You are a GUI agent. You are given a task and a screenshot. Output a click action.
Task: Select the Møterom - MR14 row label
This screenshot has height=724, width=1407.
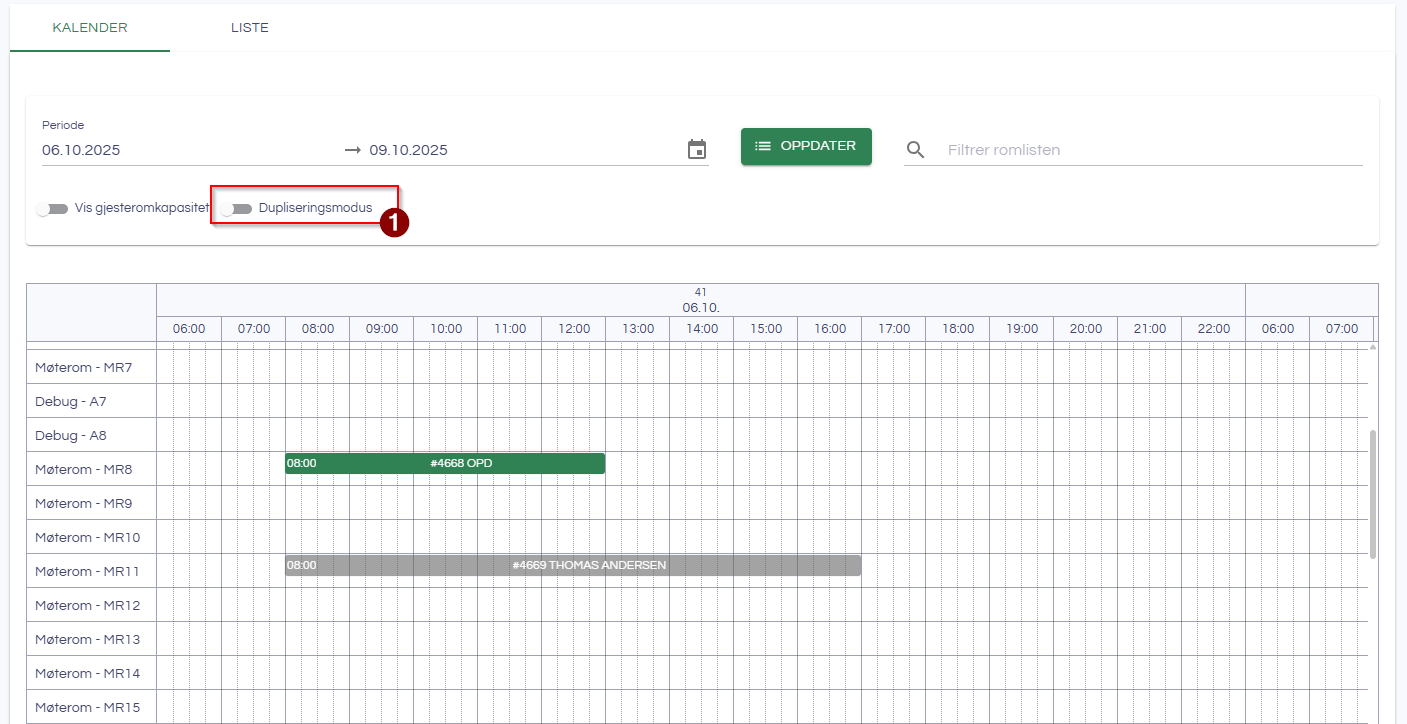pos(91,673)
